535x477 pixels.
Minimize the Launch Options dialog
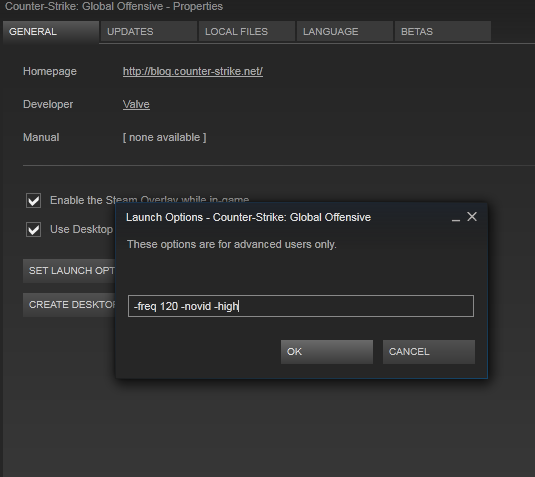coord(456,218)
